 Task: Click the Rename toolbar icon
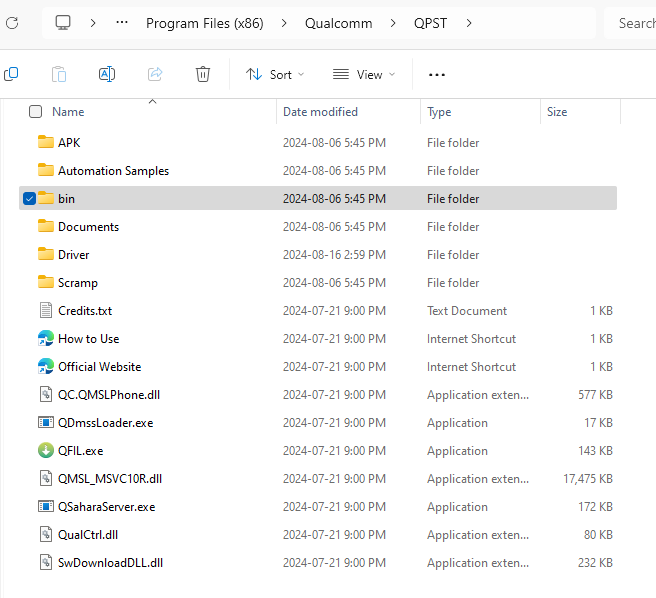click(107, 74)
